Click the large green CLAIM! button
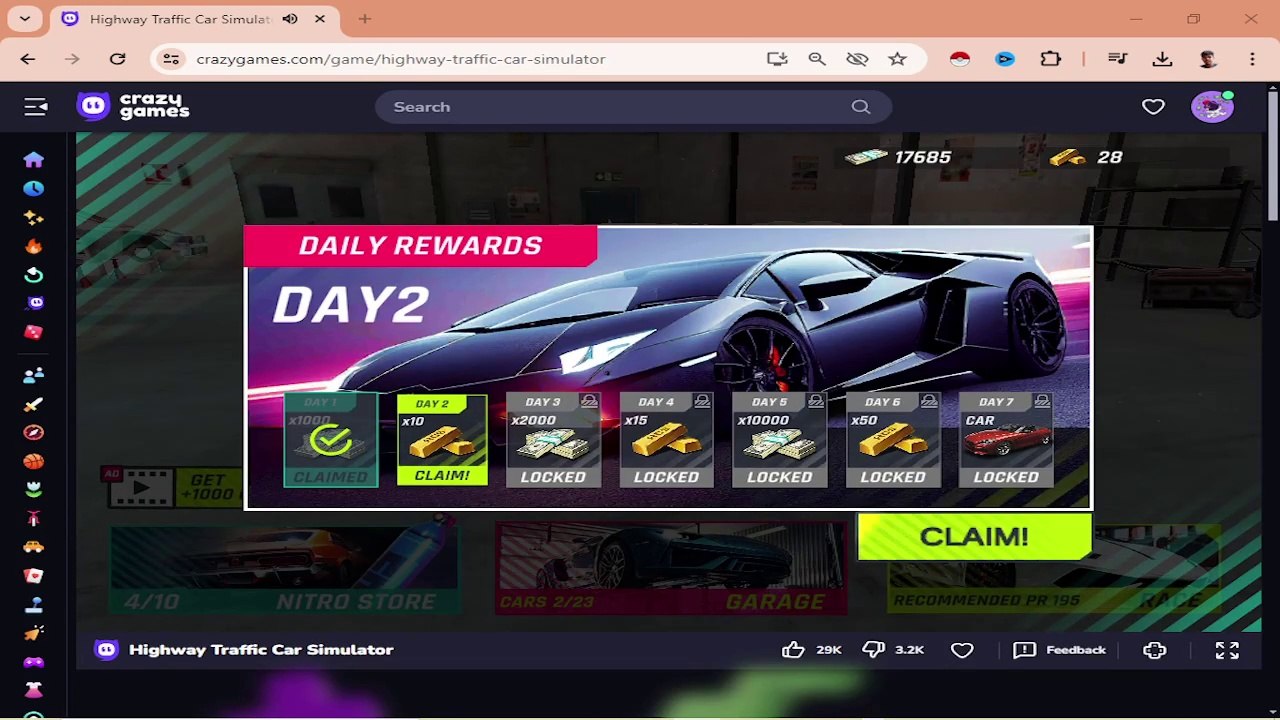This screenshot has height=720, width=1280. pos(974,537)
